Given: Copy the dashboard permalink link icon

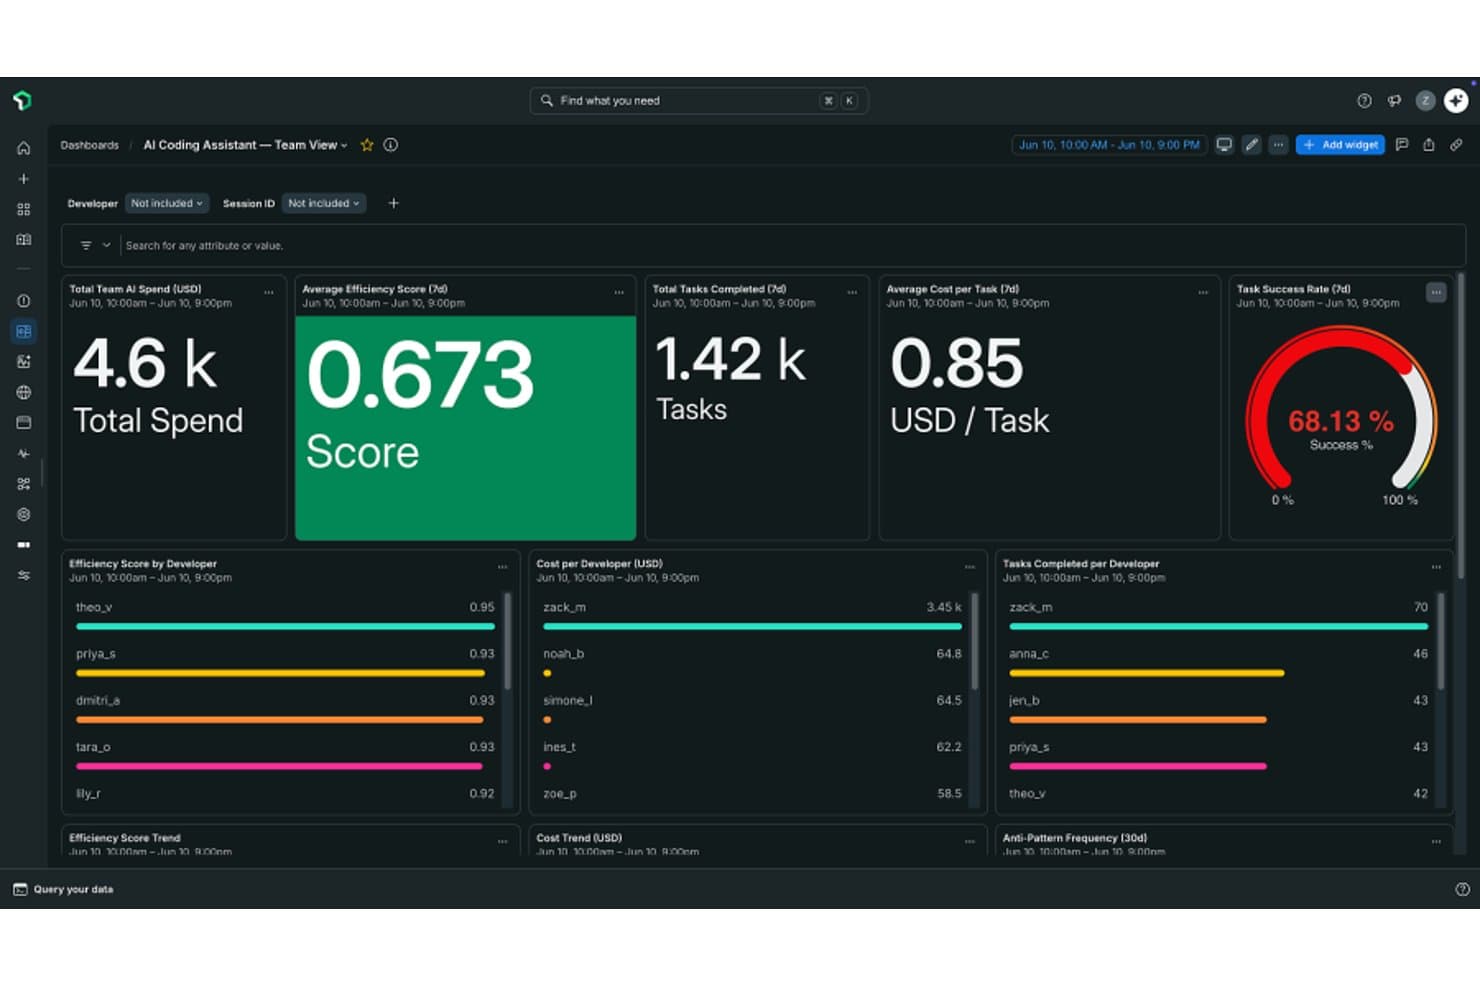Looking at the screenshot, I should pos(1456,145).
